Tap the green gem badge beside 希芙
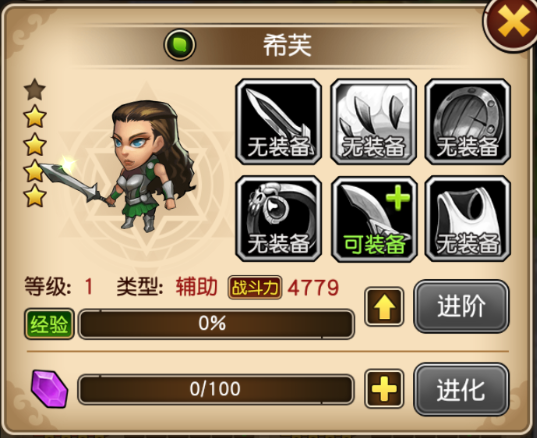Viewport: 537px width, 438px height. (x=180, y=45)
